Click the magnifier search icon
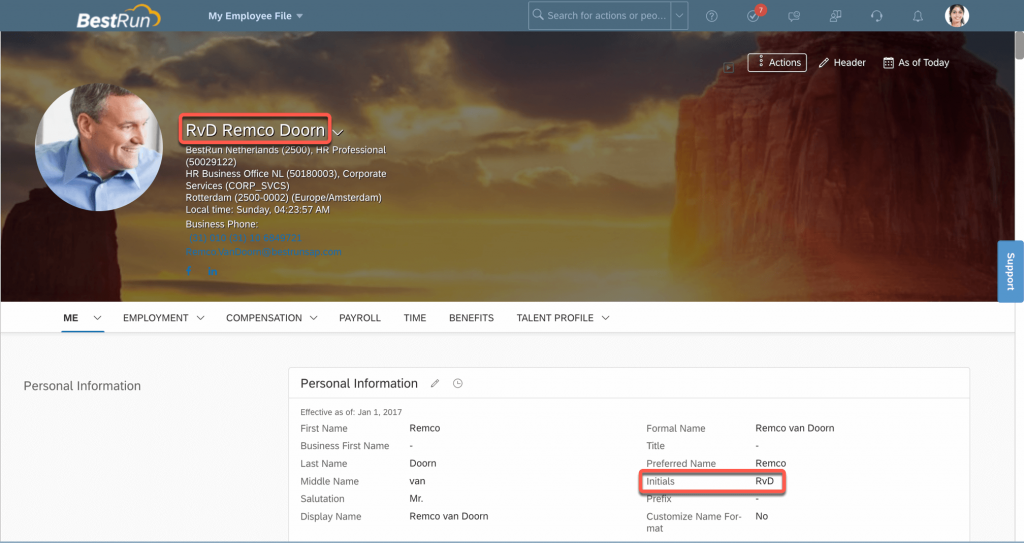The height and width of the screenshot is (543, 1024). (537, 14)
